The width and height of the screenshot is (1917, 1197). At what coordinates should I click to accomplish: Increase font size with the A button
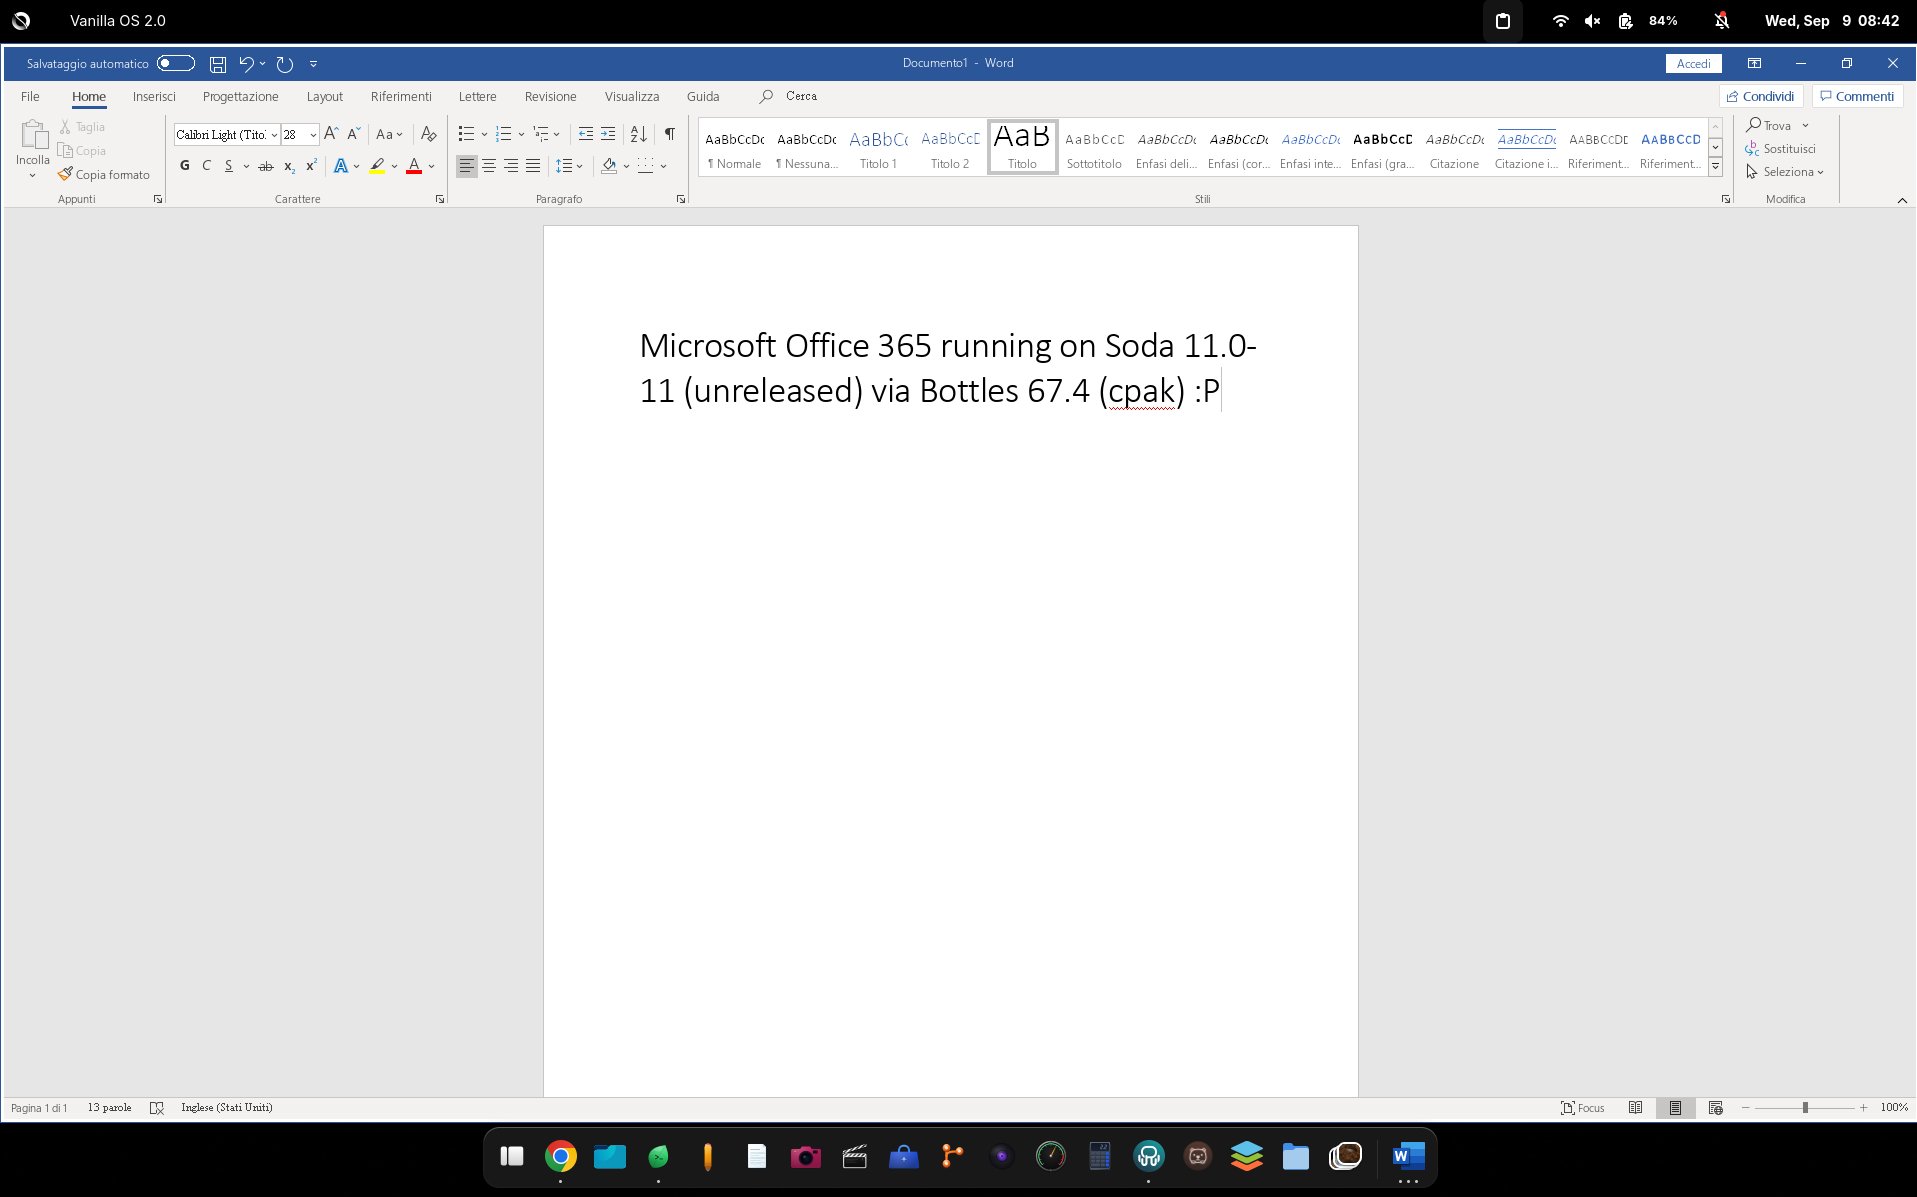[331, 134]
